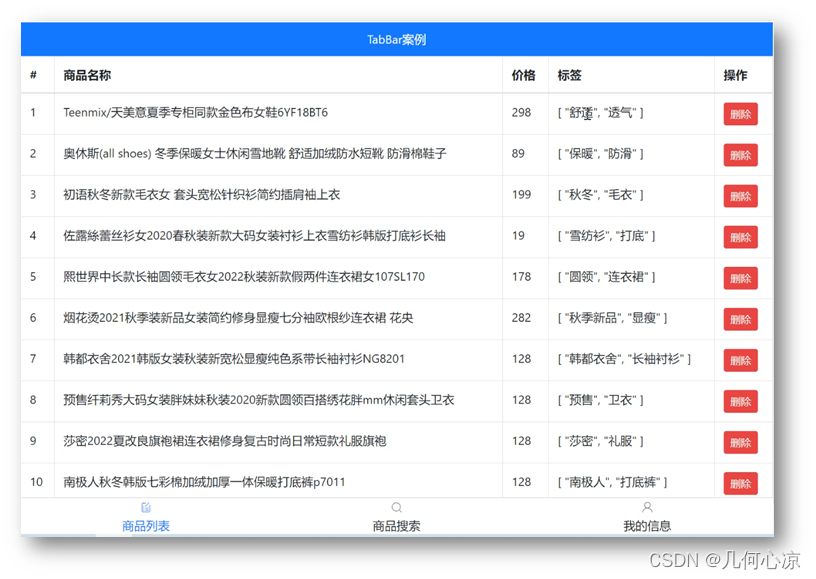Click the tags ["圆领", "连衣裙"]
Viewport: 816px width, 579px height.
606,277
